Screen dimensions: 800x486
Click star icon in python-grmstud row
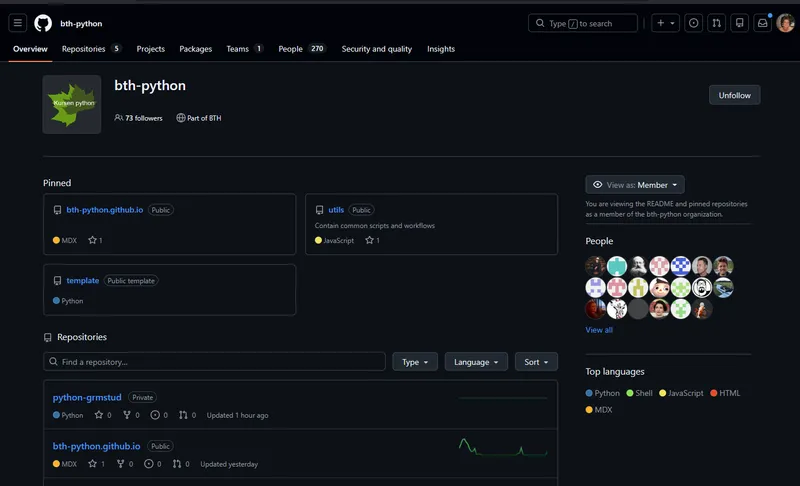(98, 415)
